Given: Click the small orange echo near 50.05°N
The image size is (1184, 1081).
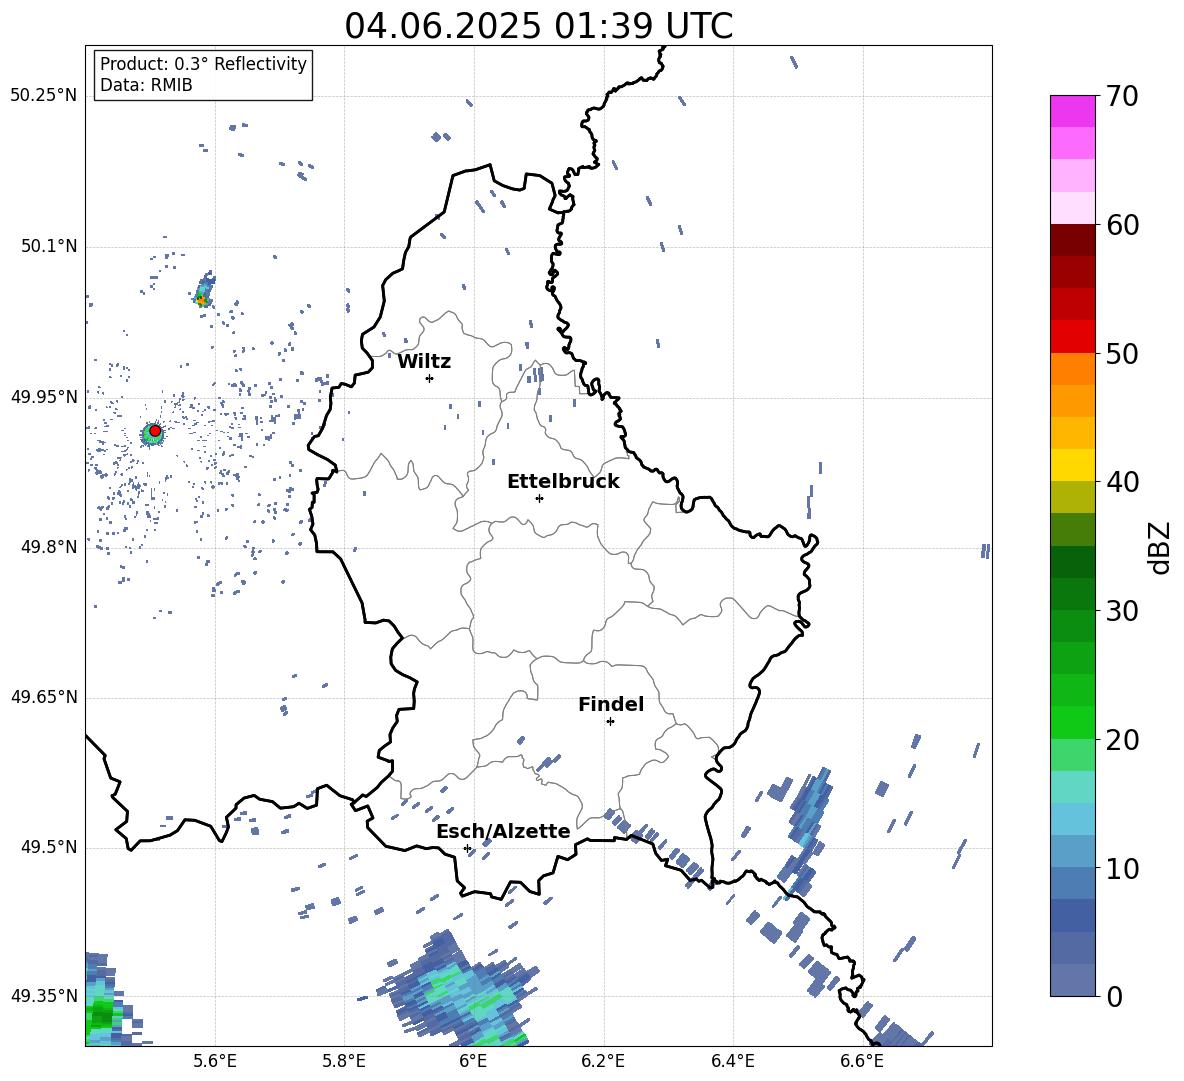Looking at the screenshot, I should [x=201, y=300].
